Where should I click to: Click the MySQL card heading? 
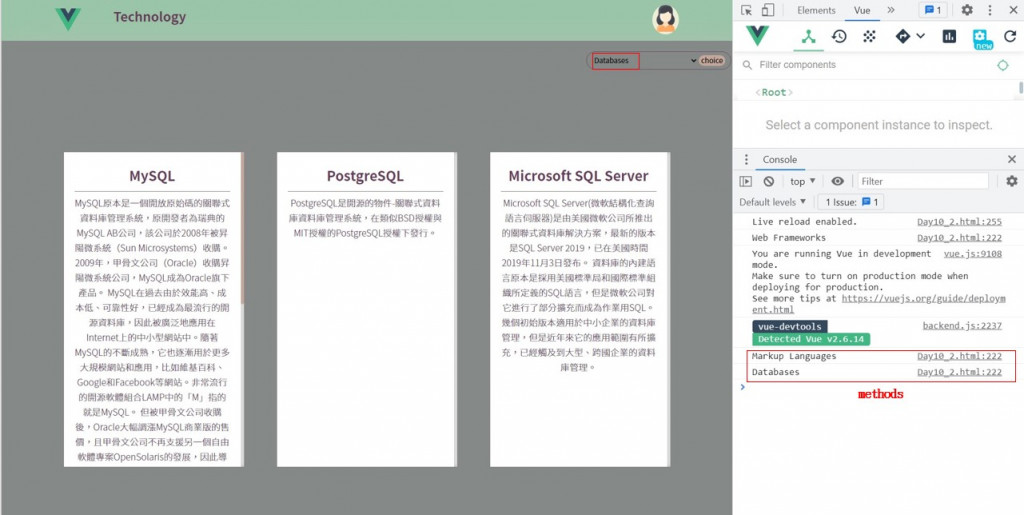pyautogui.click(x=152, y=176)
